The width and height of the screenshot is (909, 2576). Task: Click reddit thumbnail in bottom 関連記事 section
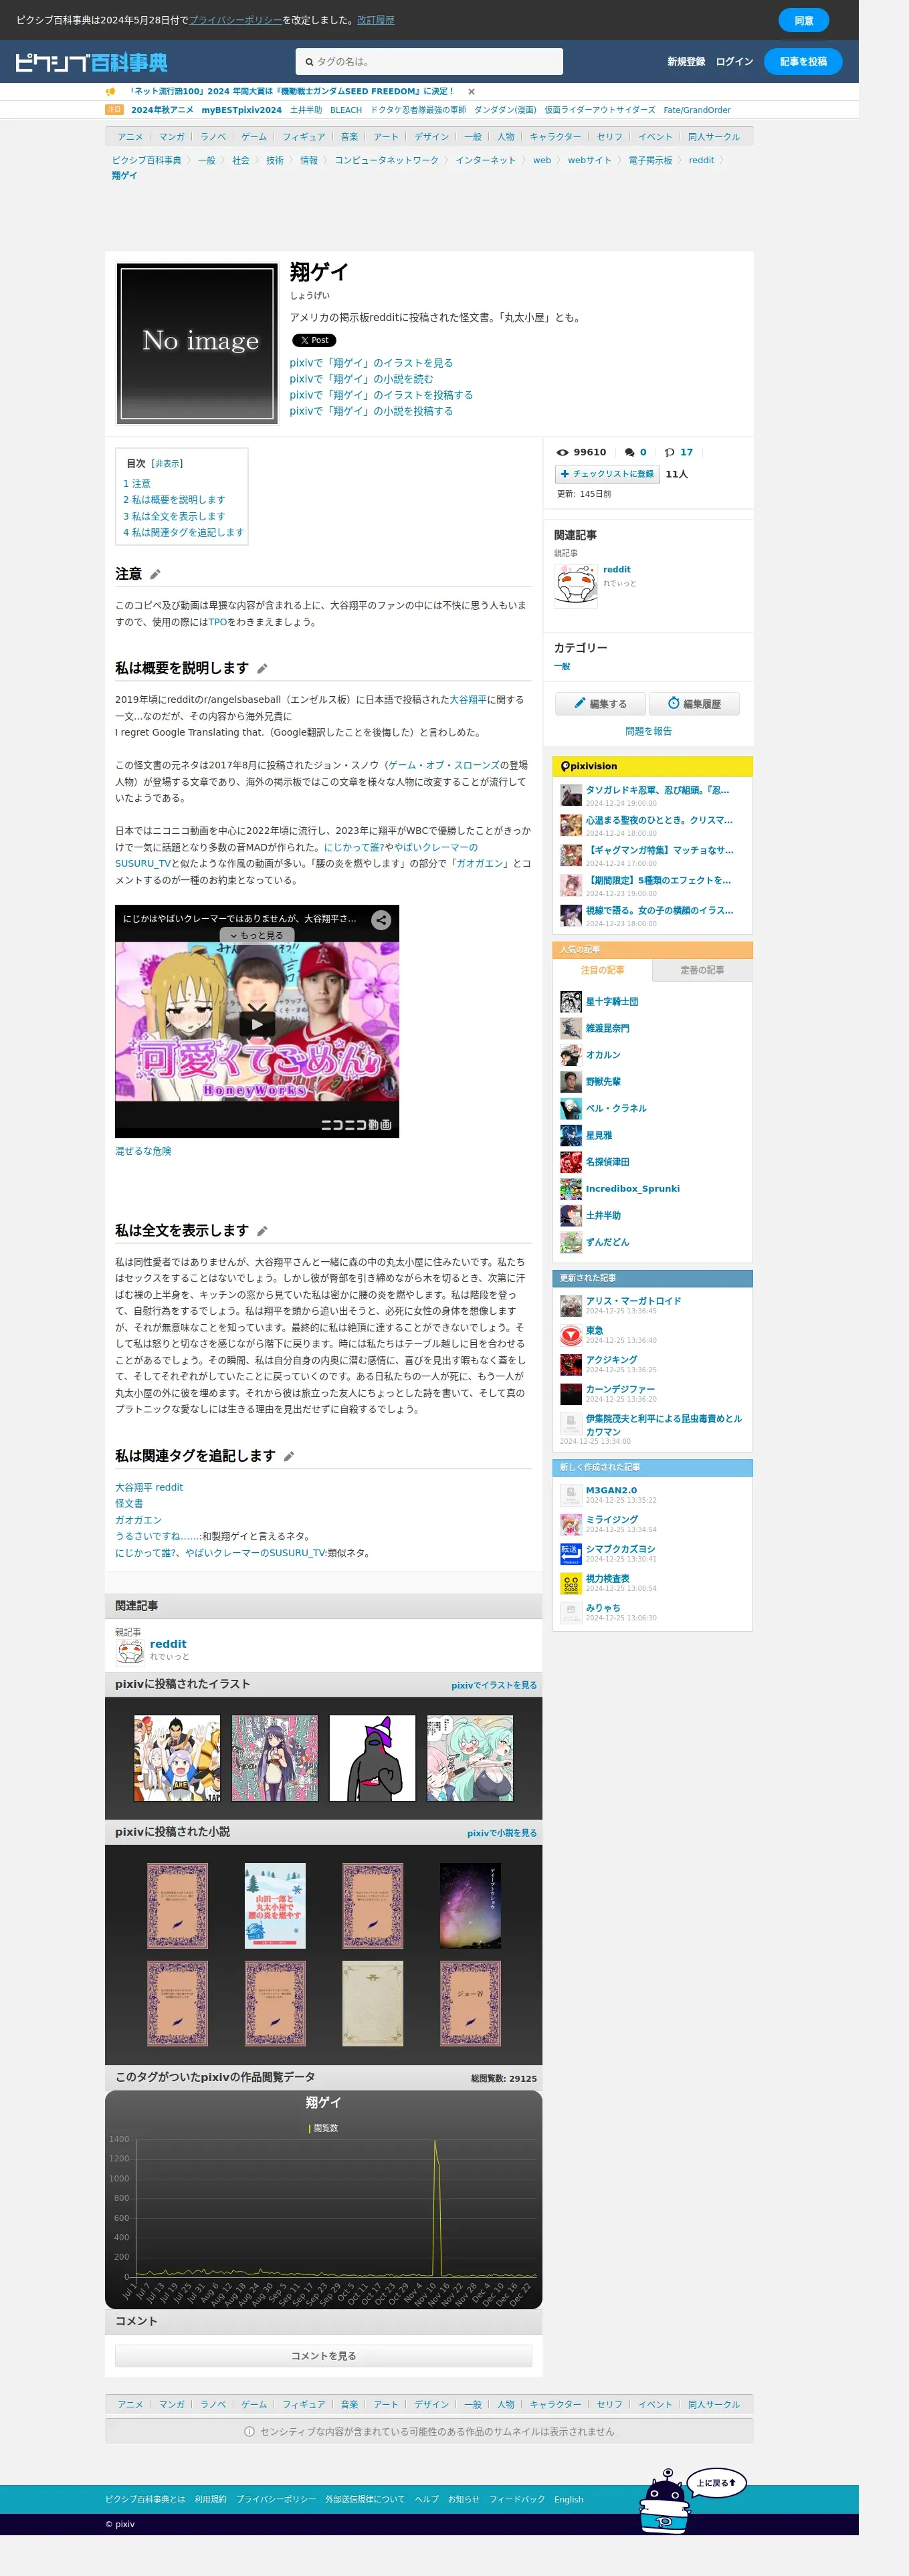[130, 1651]
